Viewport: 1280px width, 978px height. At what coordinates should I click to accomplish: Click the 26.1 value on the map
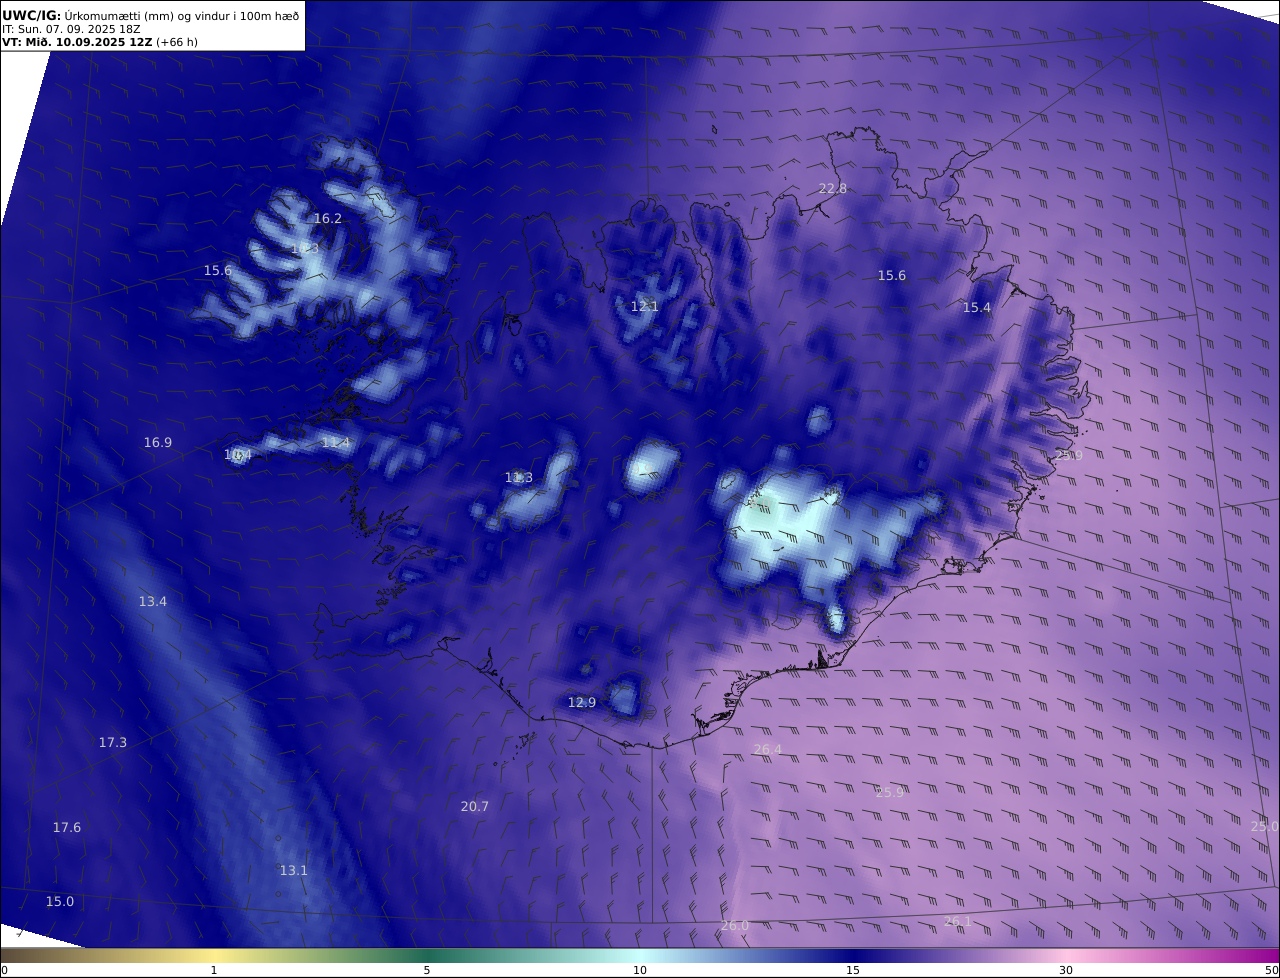click(958, 921)
